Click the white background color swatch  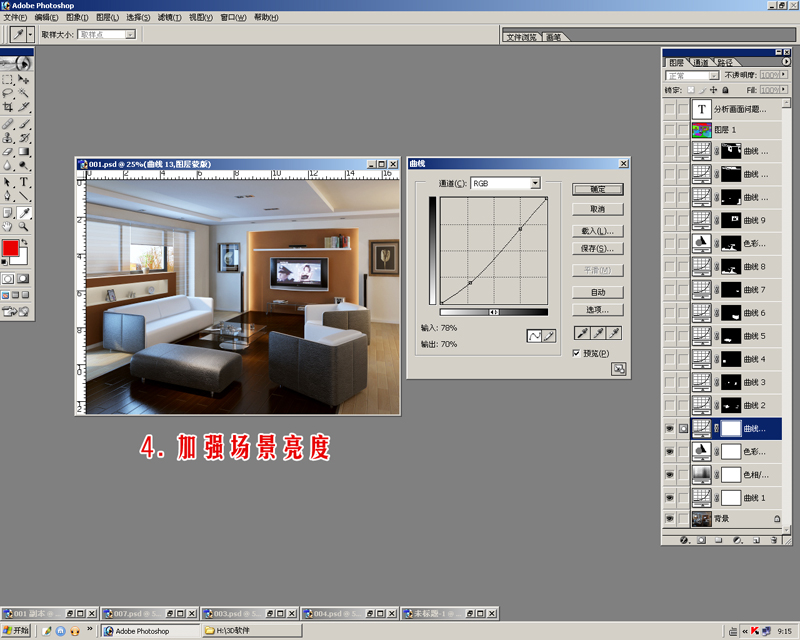22,259
